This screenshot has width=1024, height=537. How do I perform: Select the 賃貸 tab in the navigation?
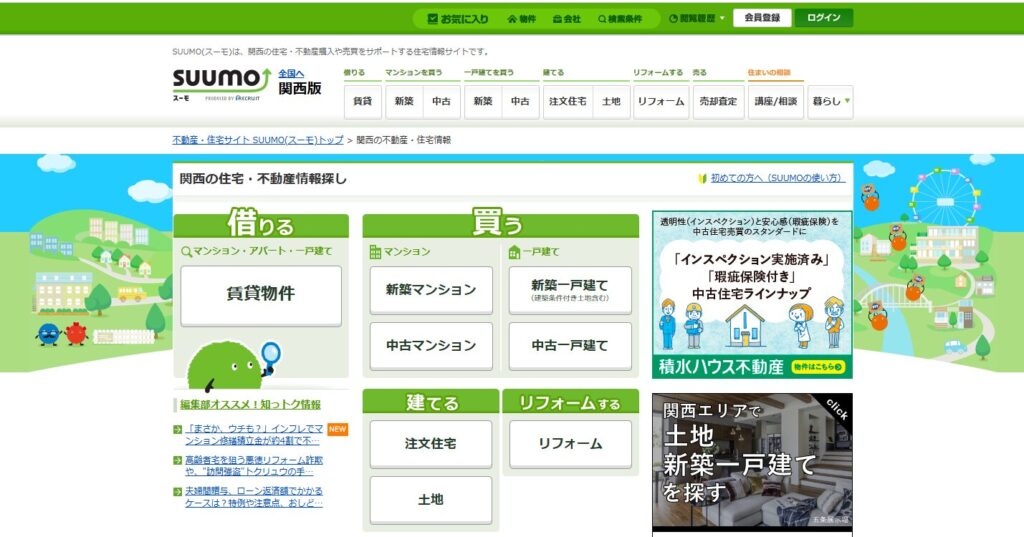pos(362,101)
